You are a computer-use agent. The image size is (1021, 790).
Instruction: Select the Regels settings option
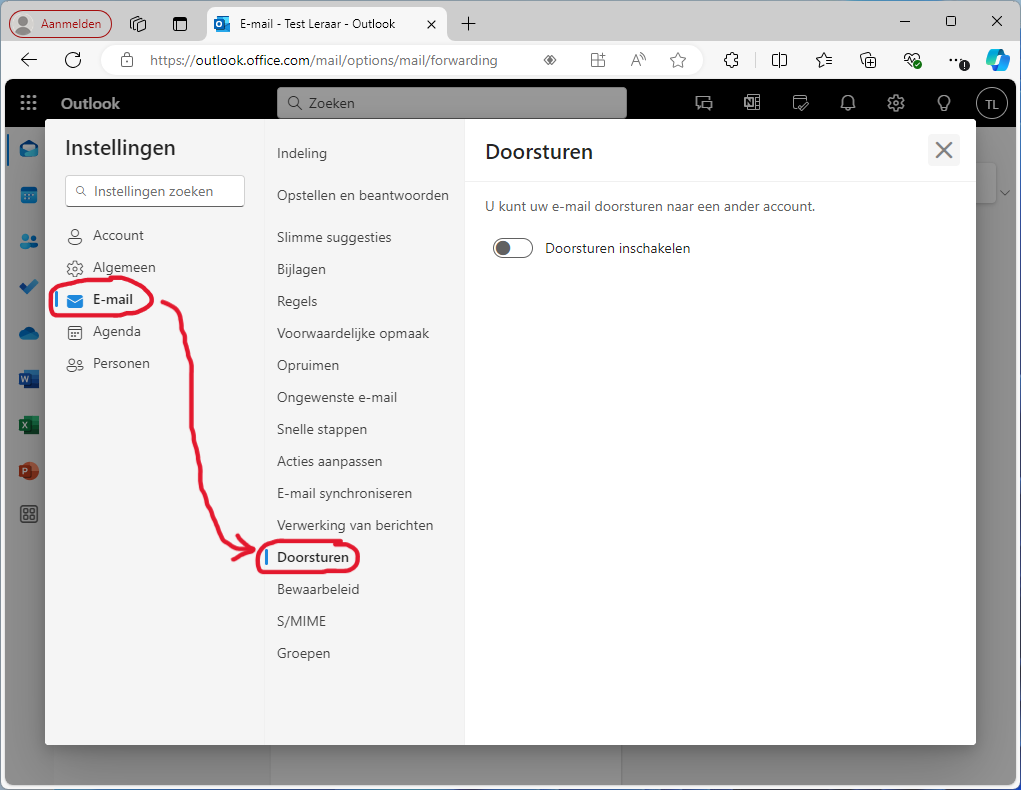(297, 301)
